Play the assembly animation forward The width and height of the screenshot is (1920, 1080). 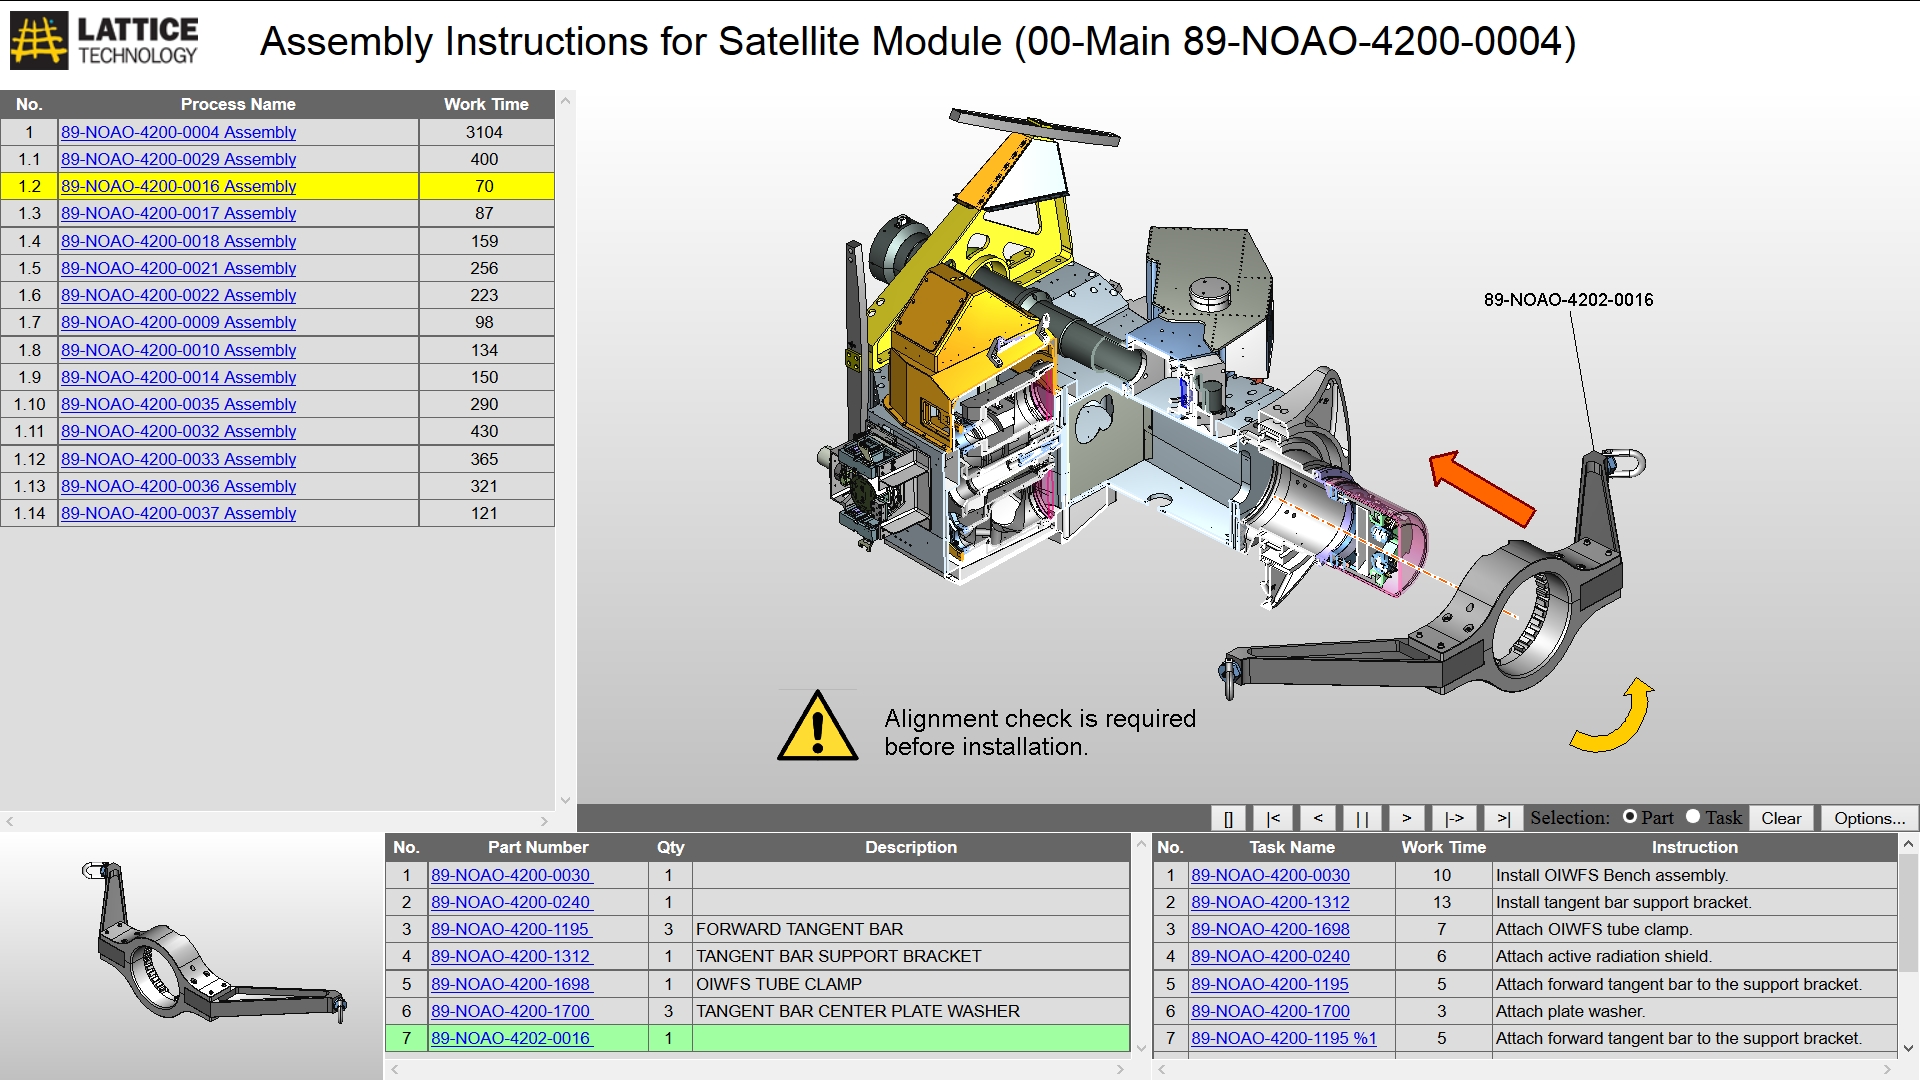point(1406,818)
